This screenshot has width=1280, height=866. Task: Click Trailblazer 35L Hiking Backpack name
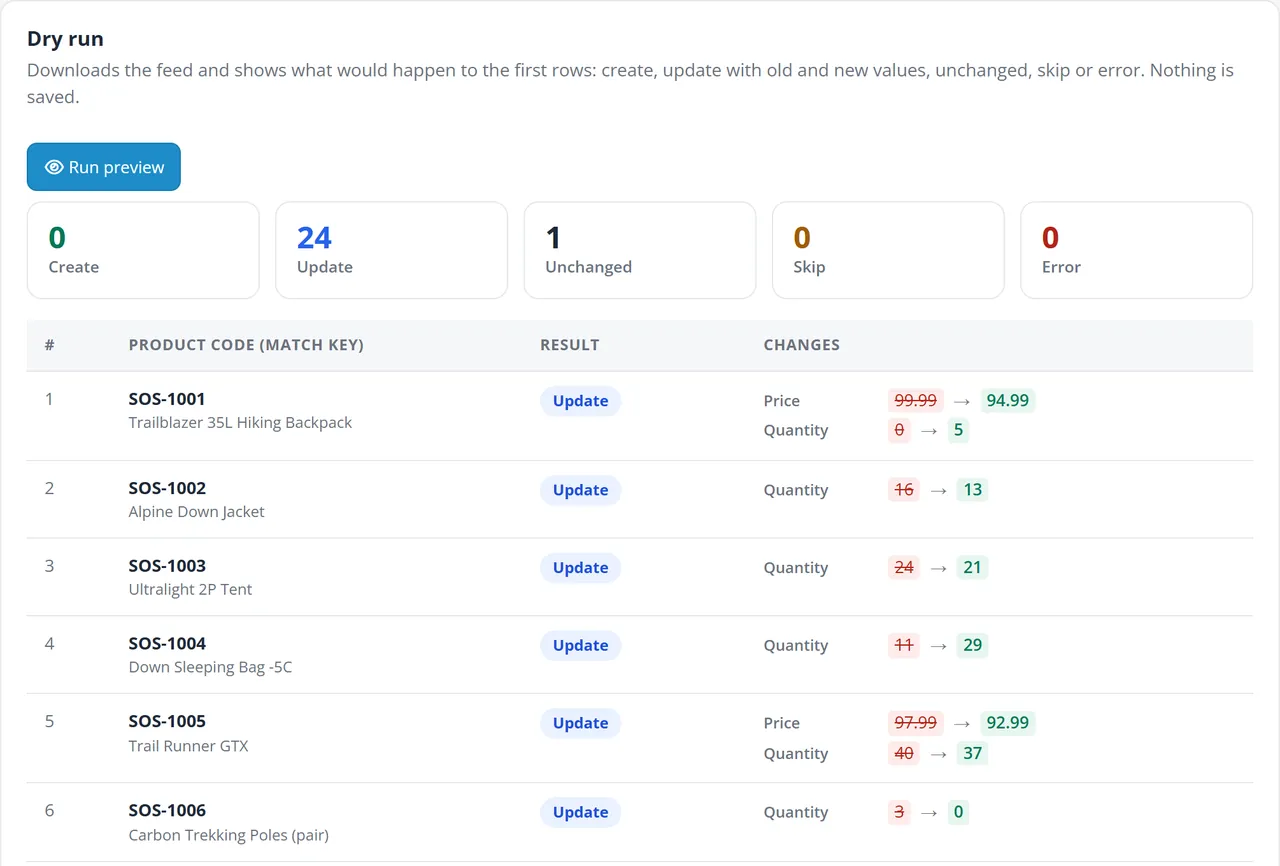point(240,423)
